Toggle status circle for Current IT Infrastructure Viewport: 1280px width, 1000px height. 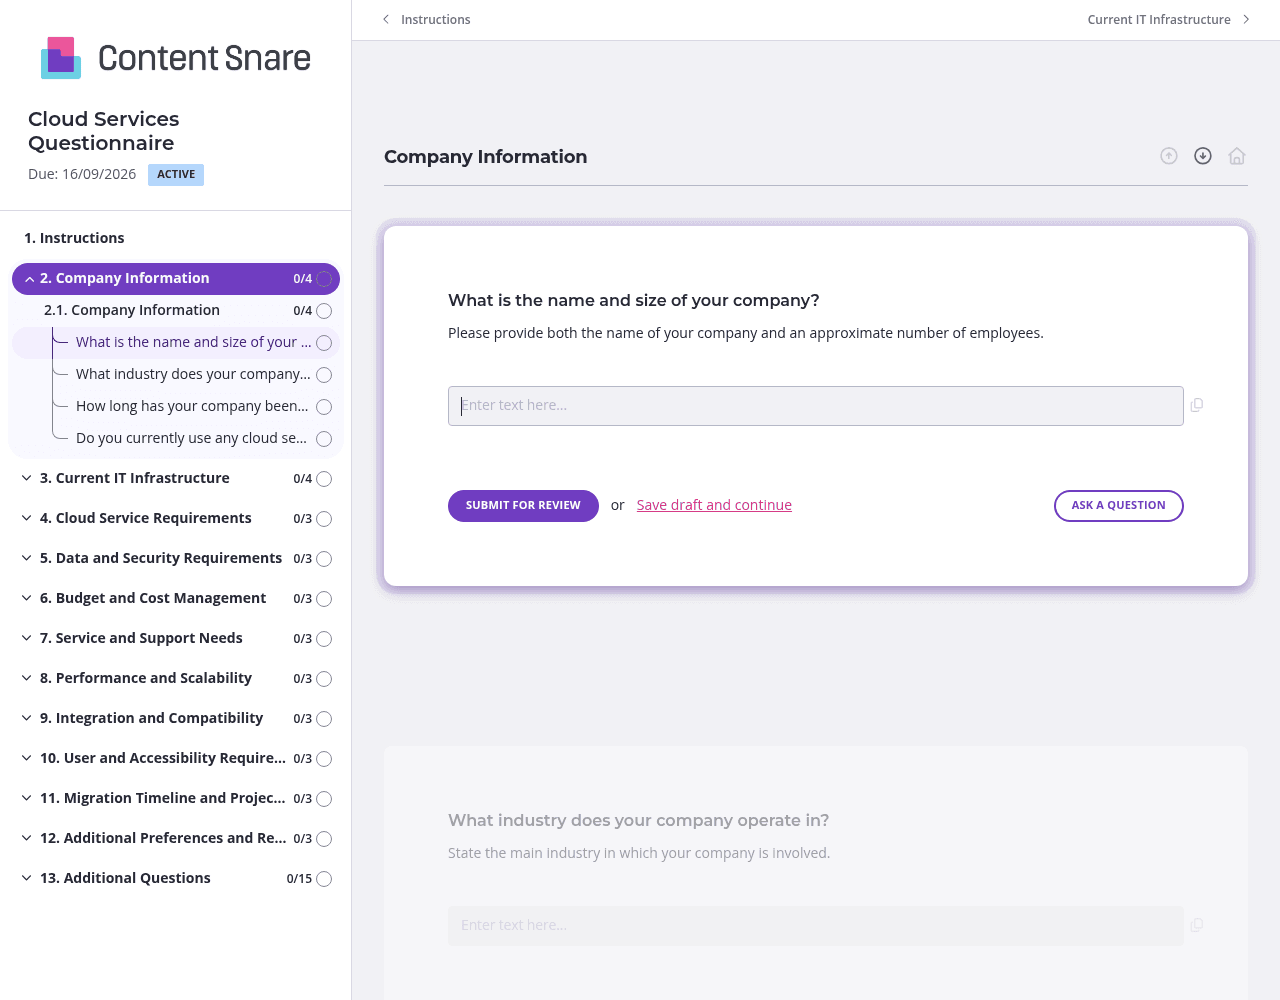[x=324, y=479]
